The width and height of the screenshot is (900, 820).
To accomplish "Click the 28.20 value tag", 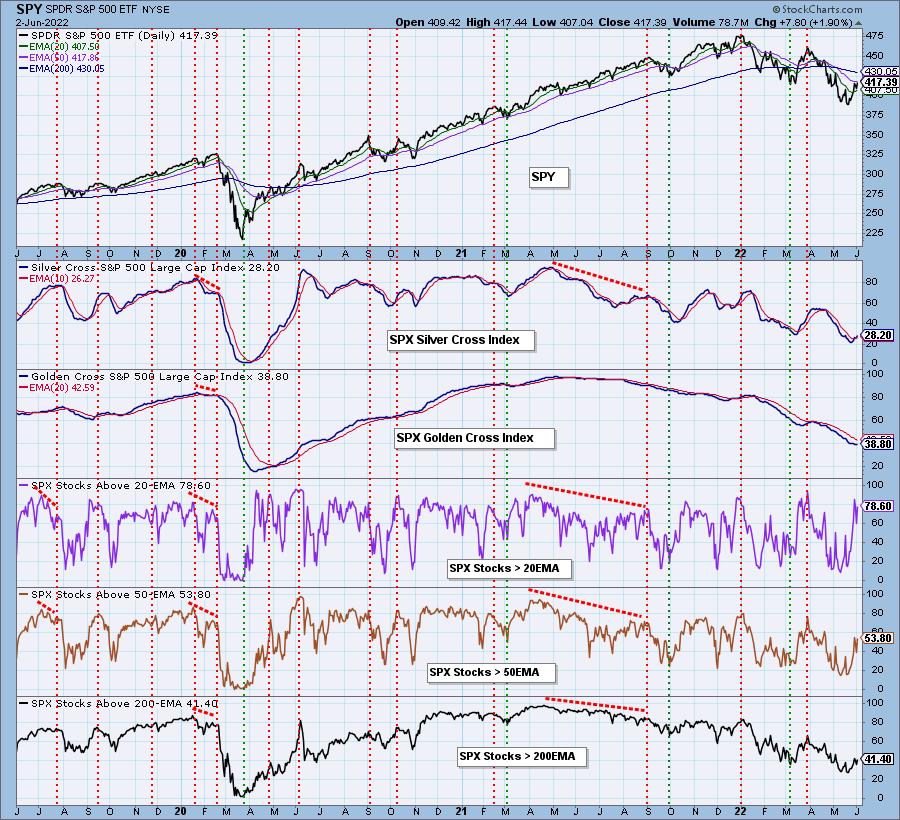I will [x=879, y=336].
